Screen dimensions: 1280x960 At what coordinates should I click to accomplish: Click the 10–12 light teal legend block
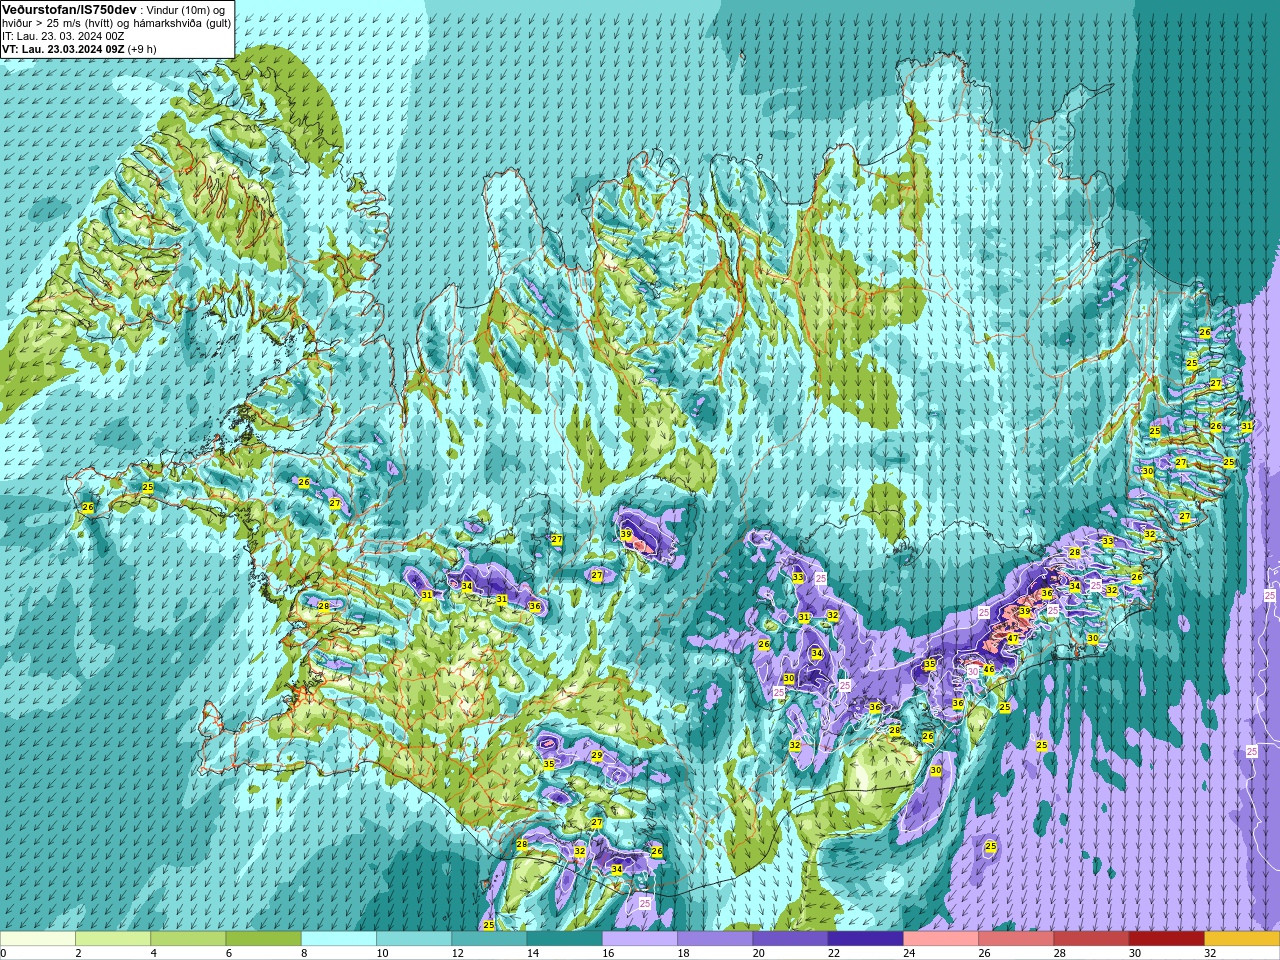pyautogui.click(x=414, y=939)
